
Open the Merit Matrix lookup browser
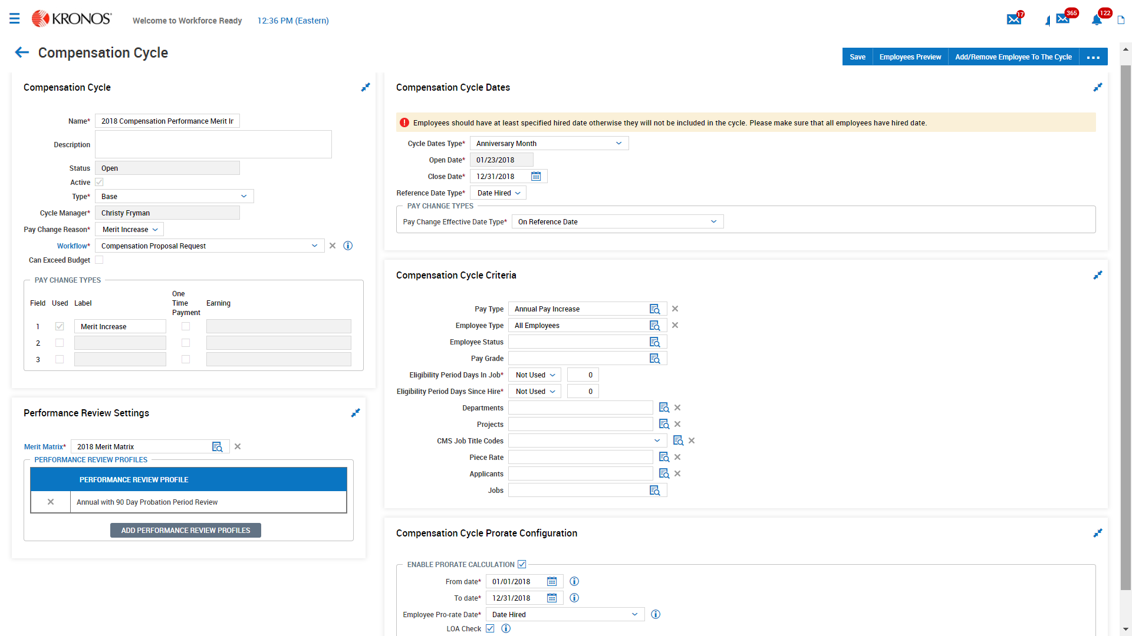coord(219,446)
